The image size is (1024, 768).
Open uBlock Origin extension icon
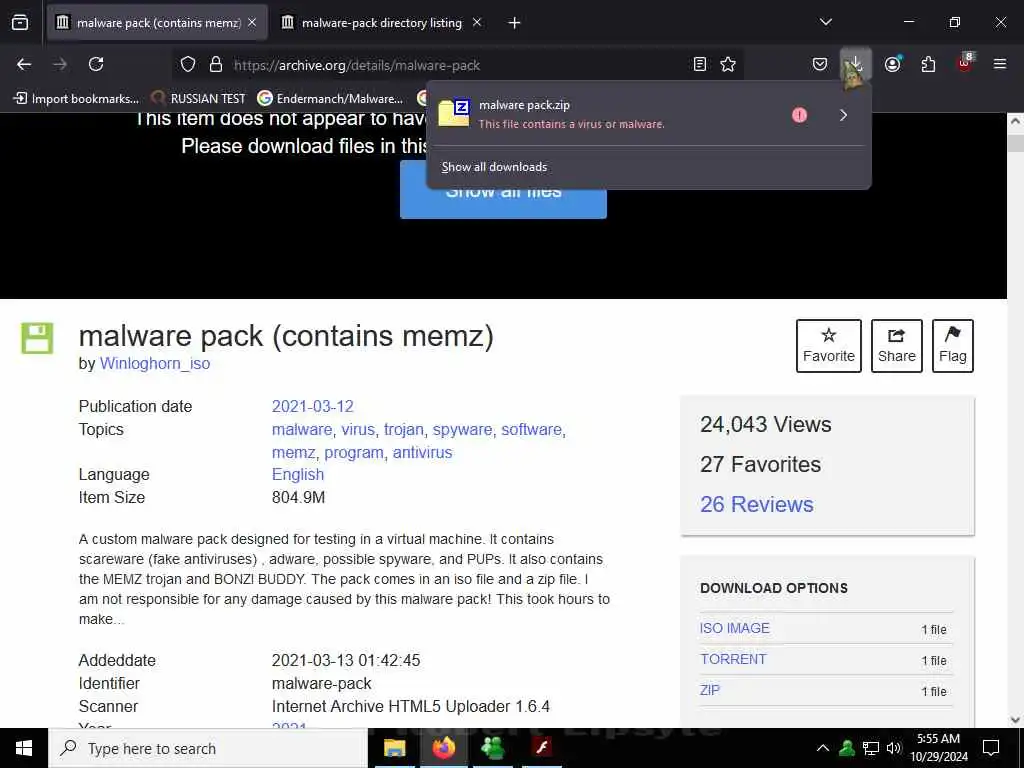pyautogui.click(x=965, y=63)
